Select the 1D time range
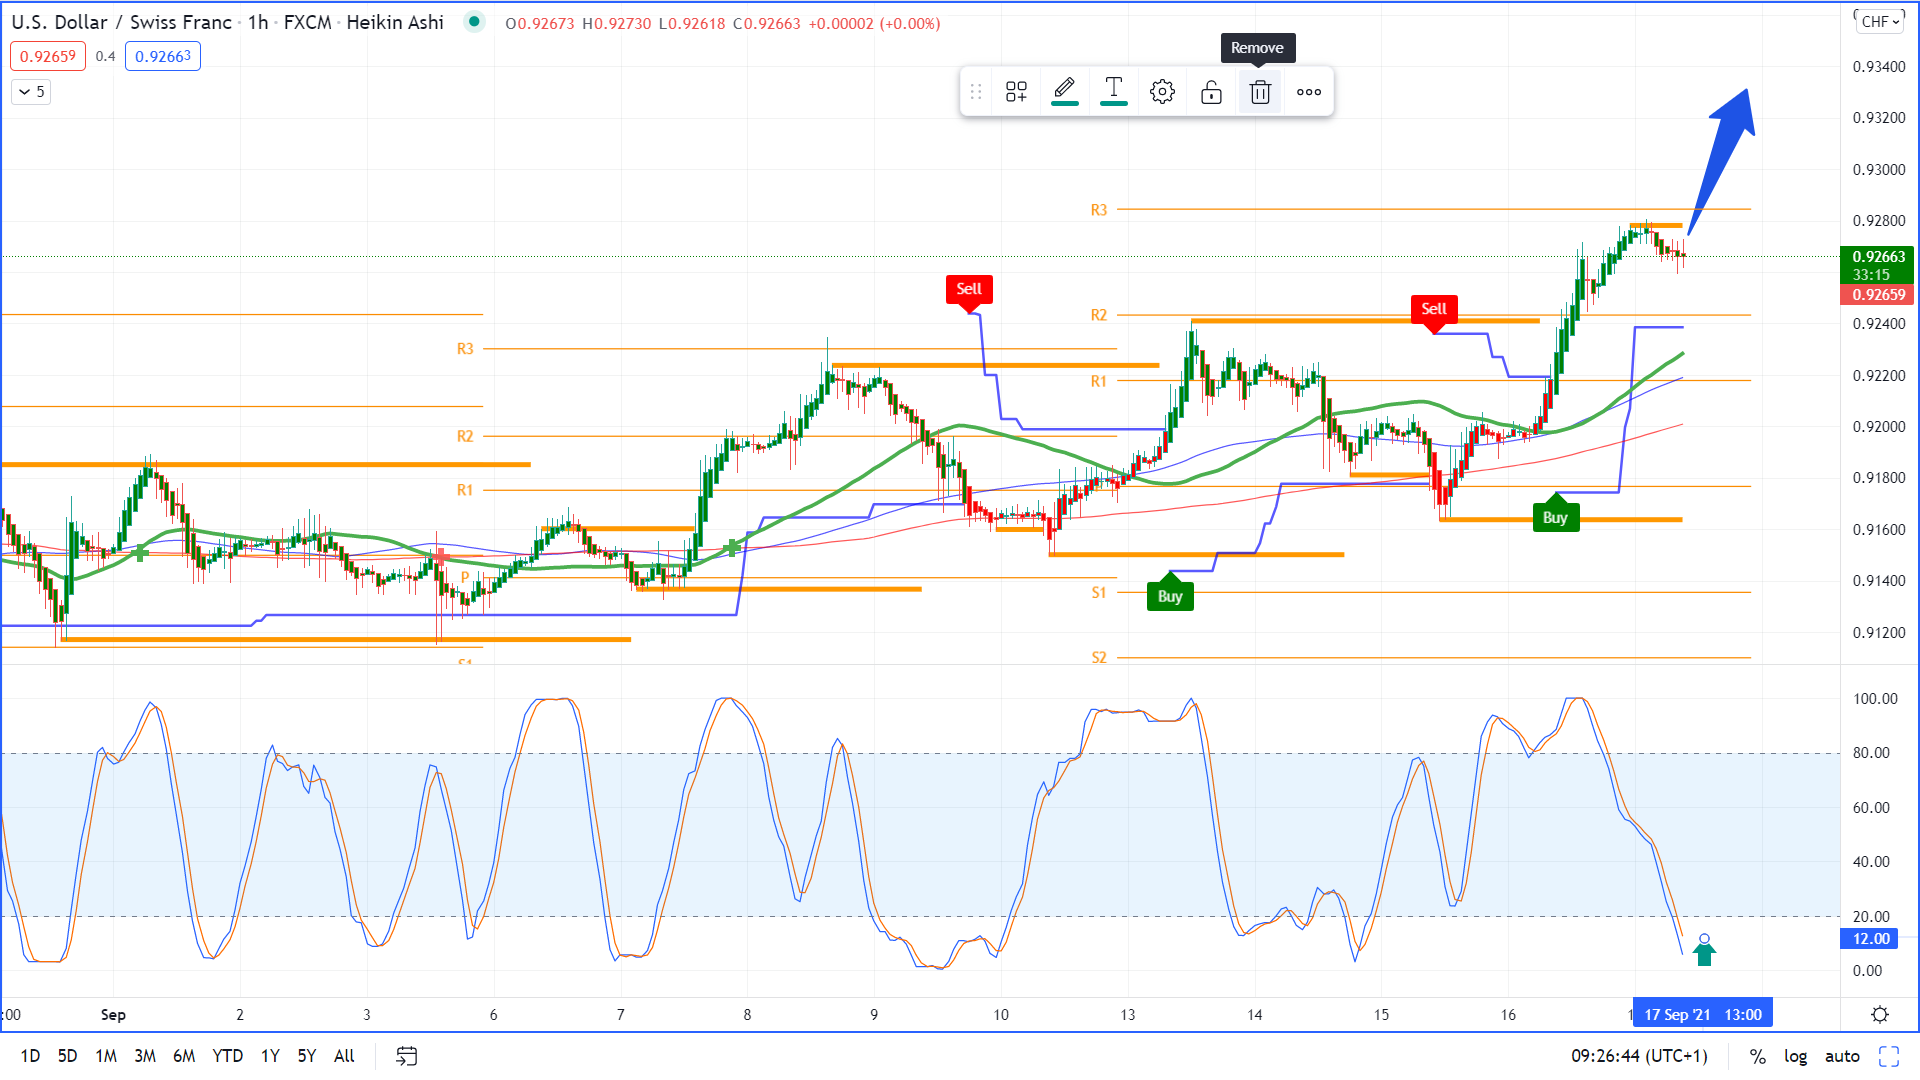Viewport: 1920px width, 1080px height. tap(30, 1056)
